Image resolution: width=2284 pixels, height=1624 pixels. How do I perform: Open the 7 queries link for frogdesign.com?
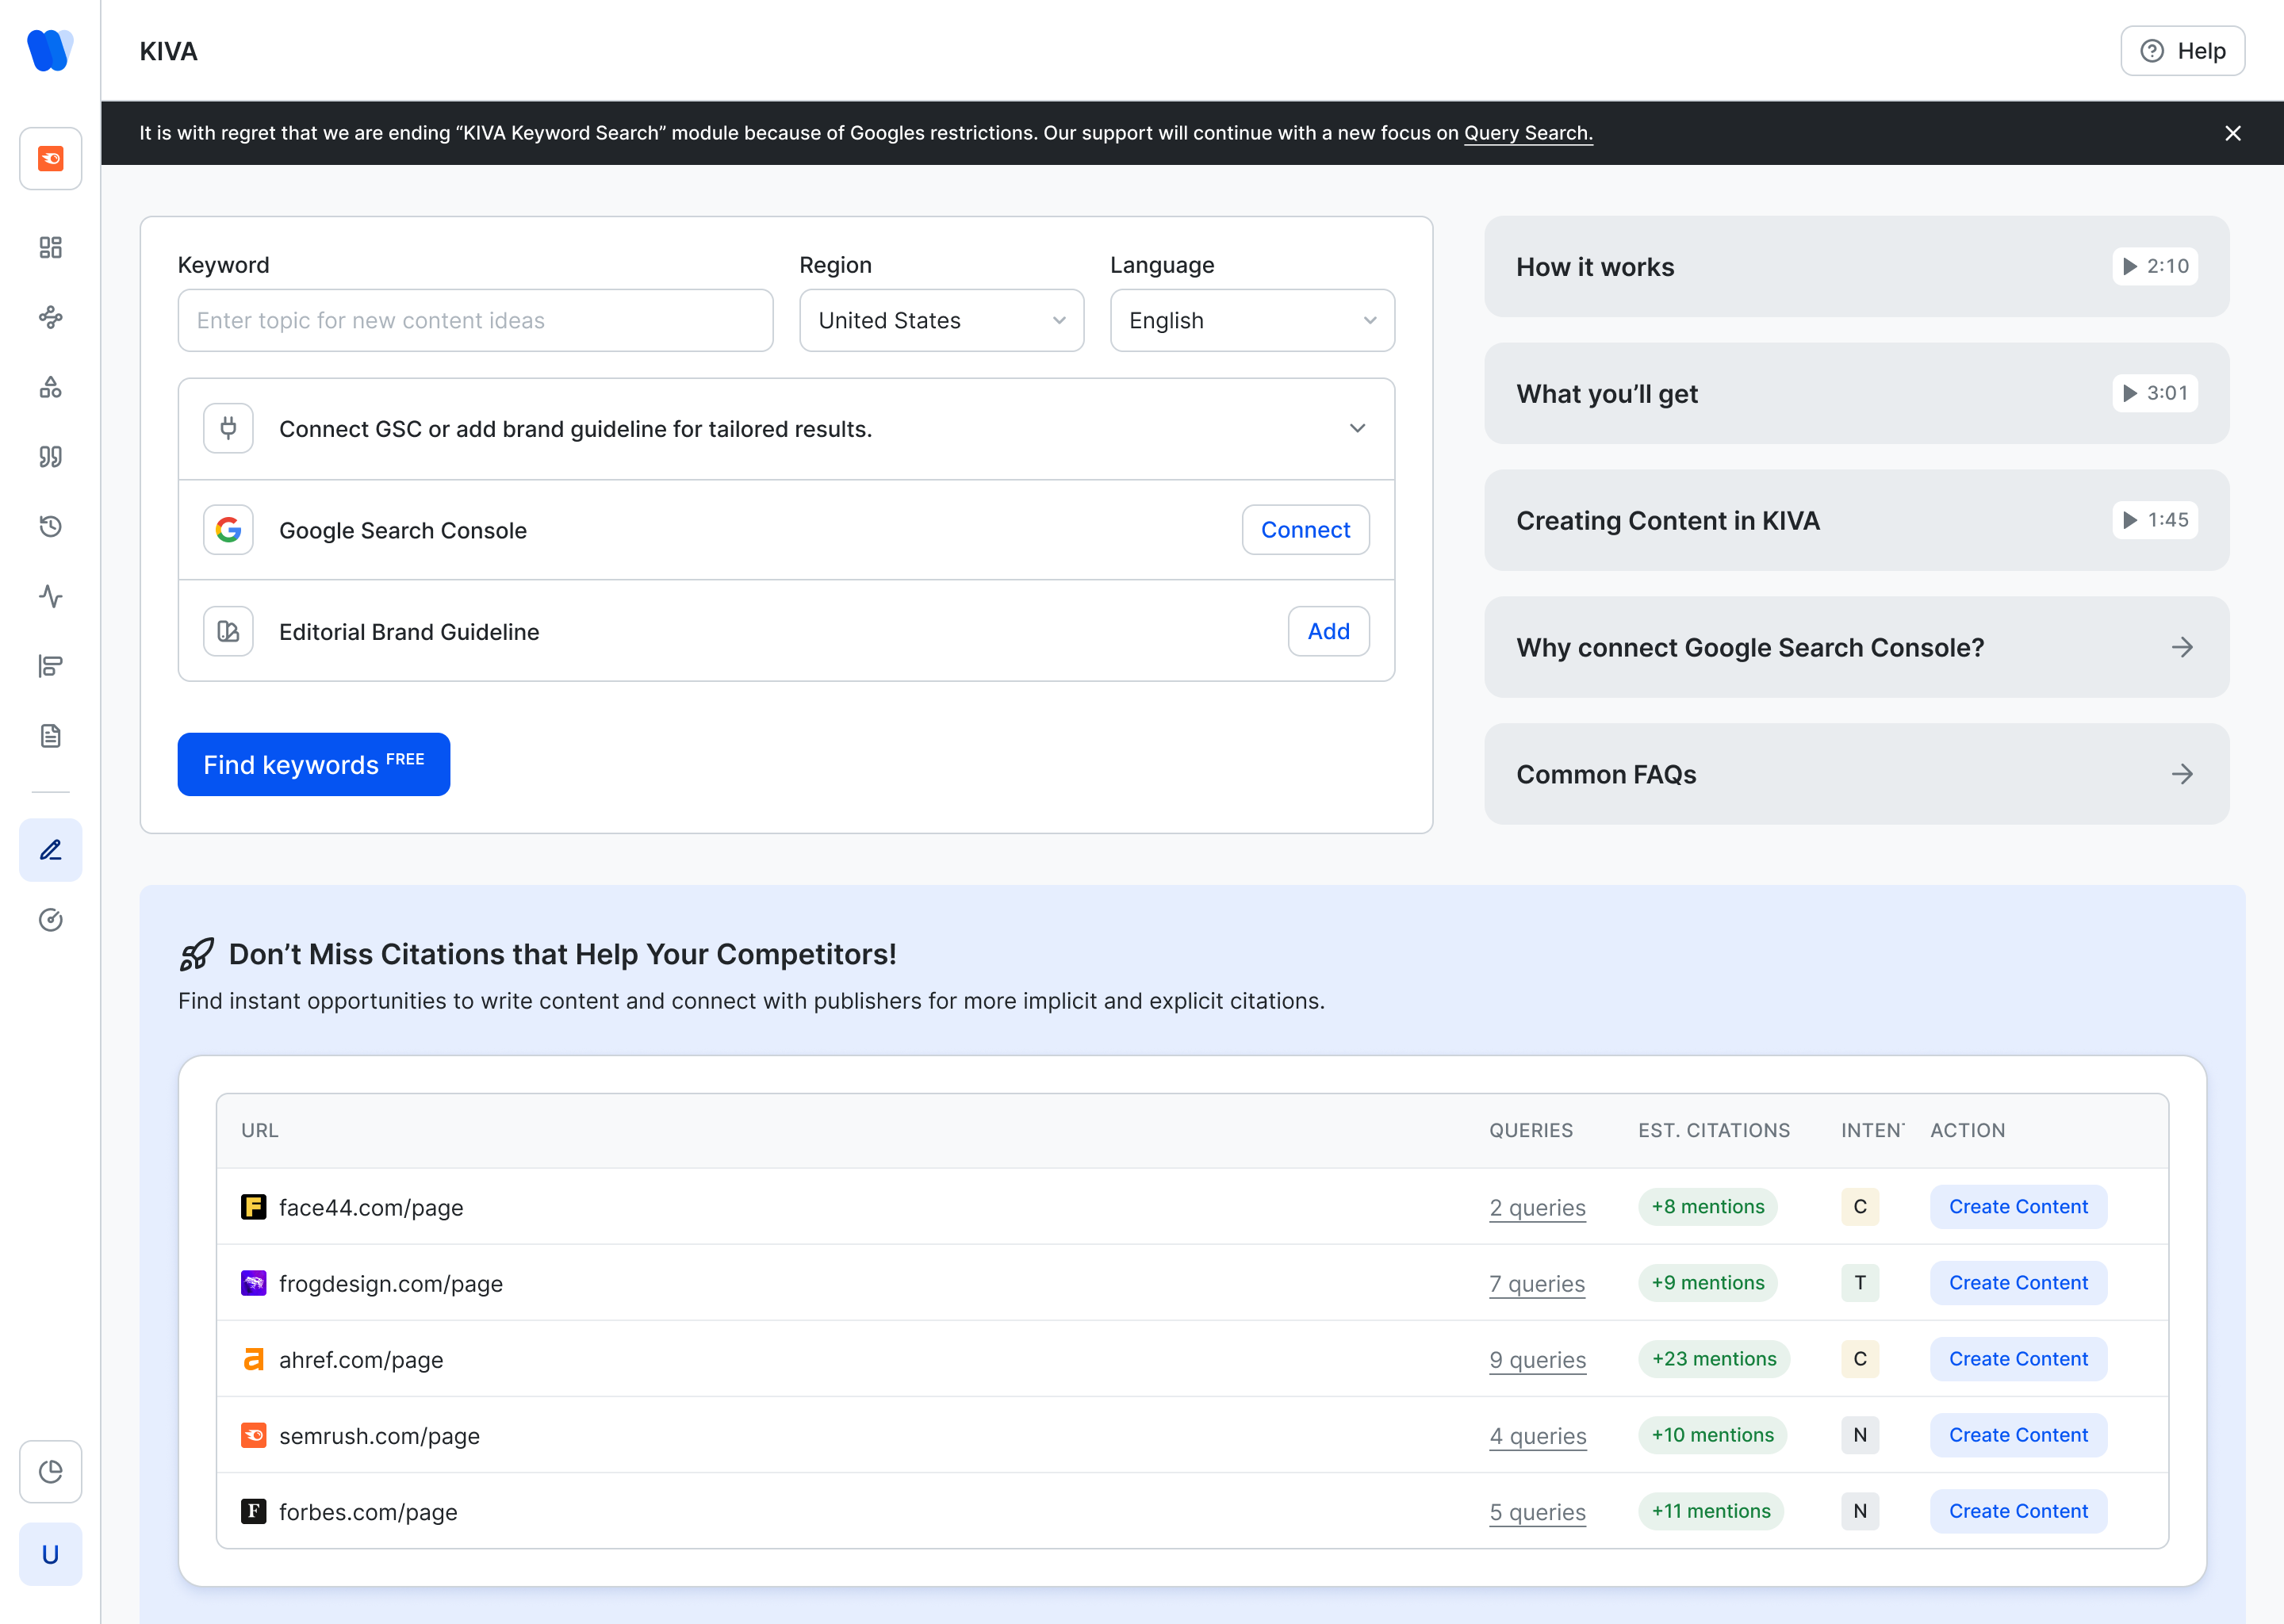coord(1537,1284)
